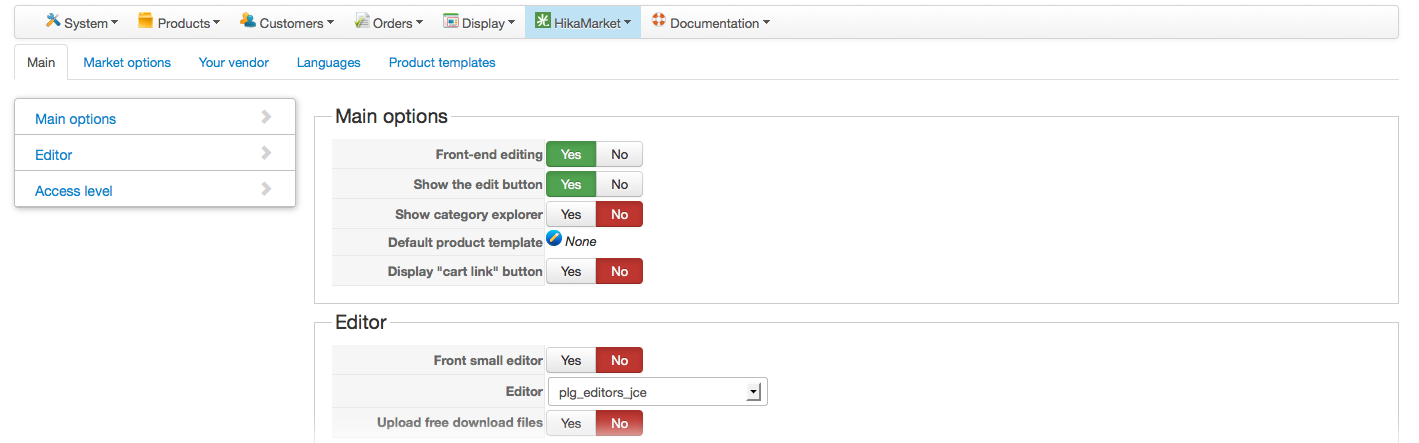Viewport: 1419px width, 443px height.
Task: Set Upload free download files to Yes
Action: (571, 424)
